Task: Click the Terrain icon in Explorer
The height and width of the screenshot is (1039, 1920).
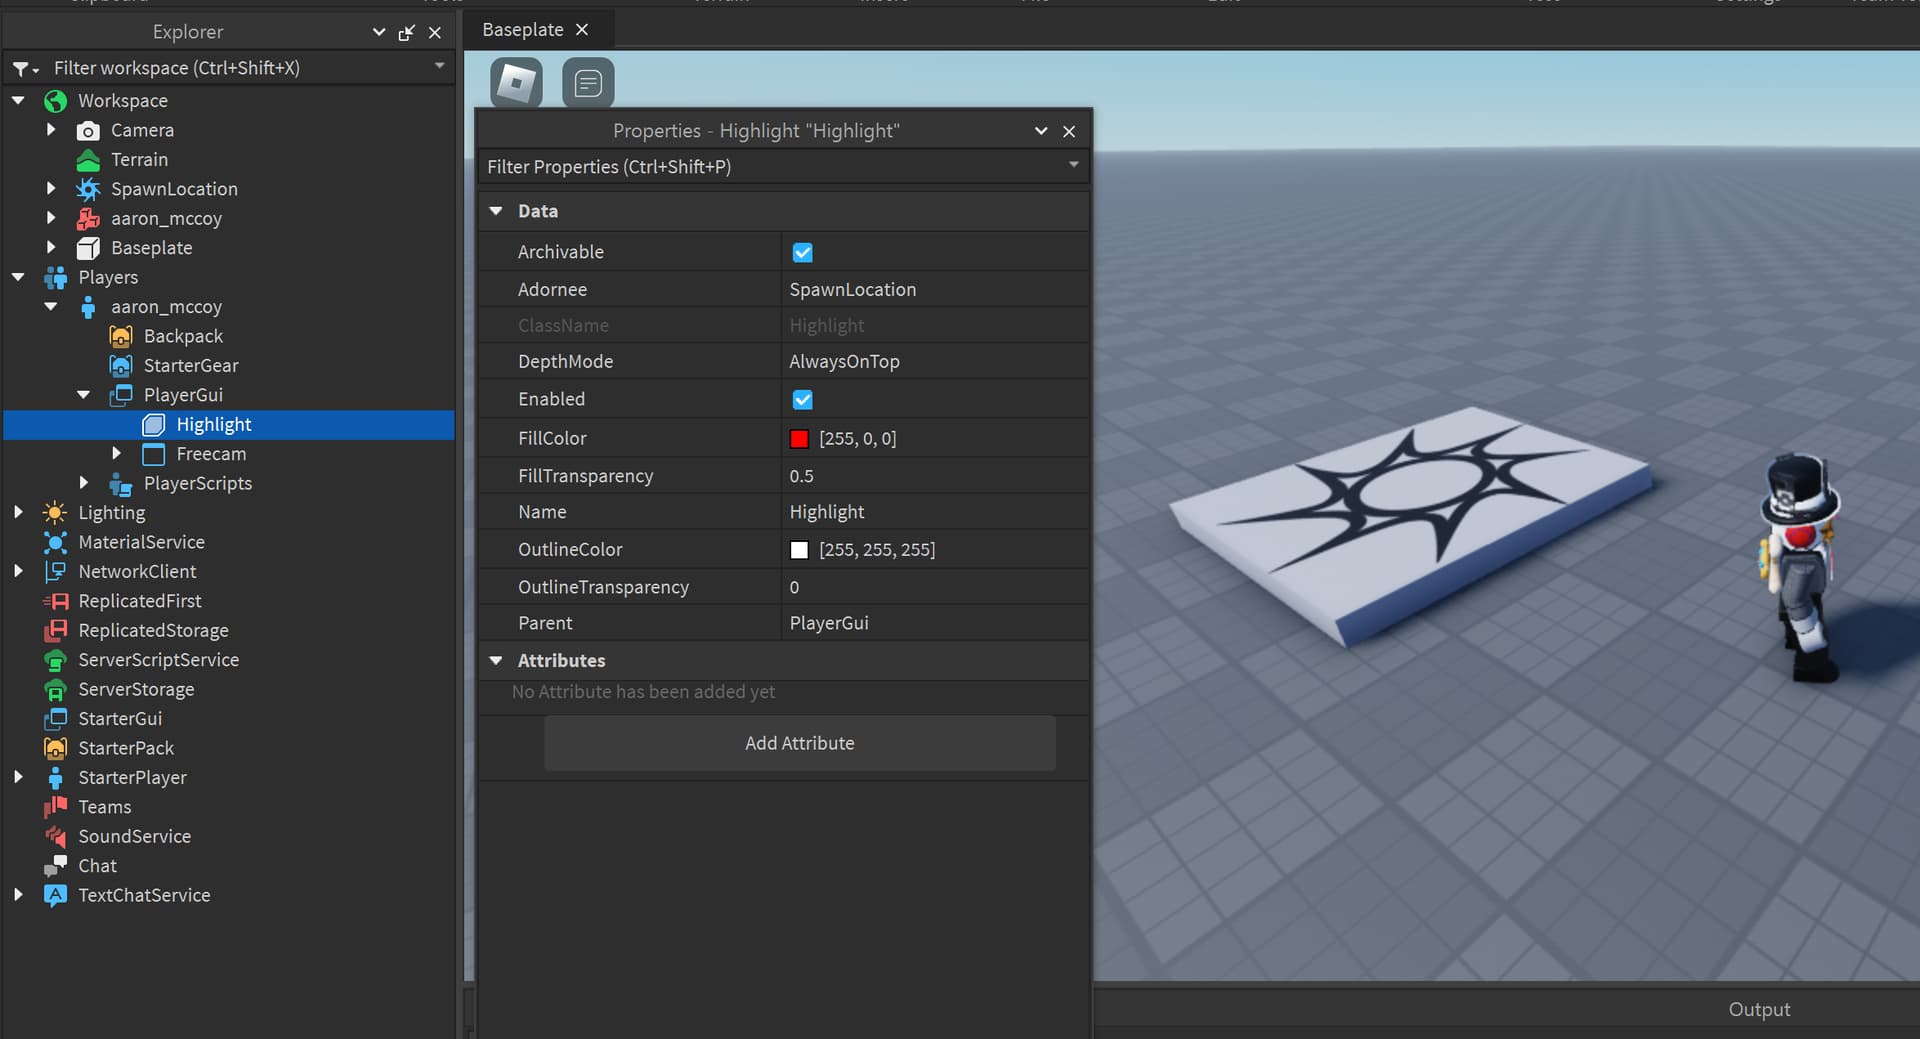Action: pos(88,160)
